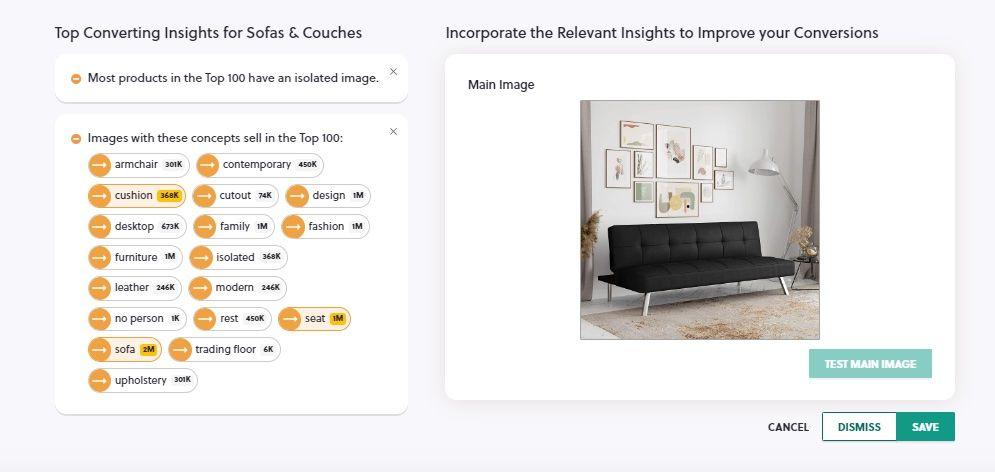Collapse the image concepts insight card

coord(76,139)
